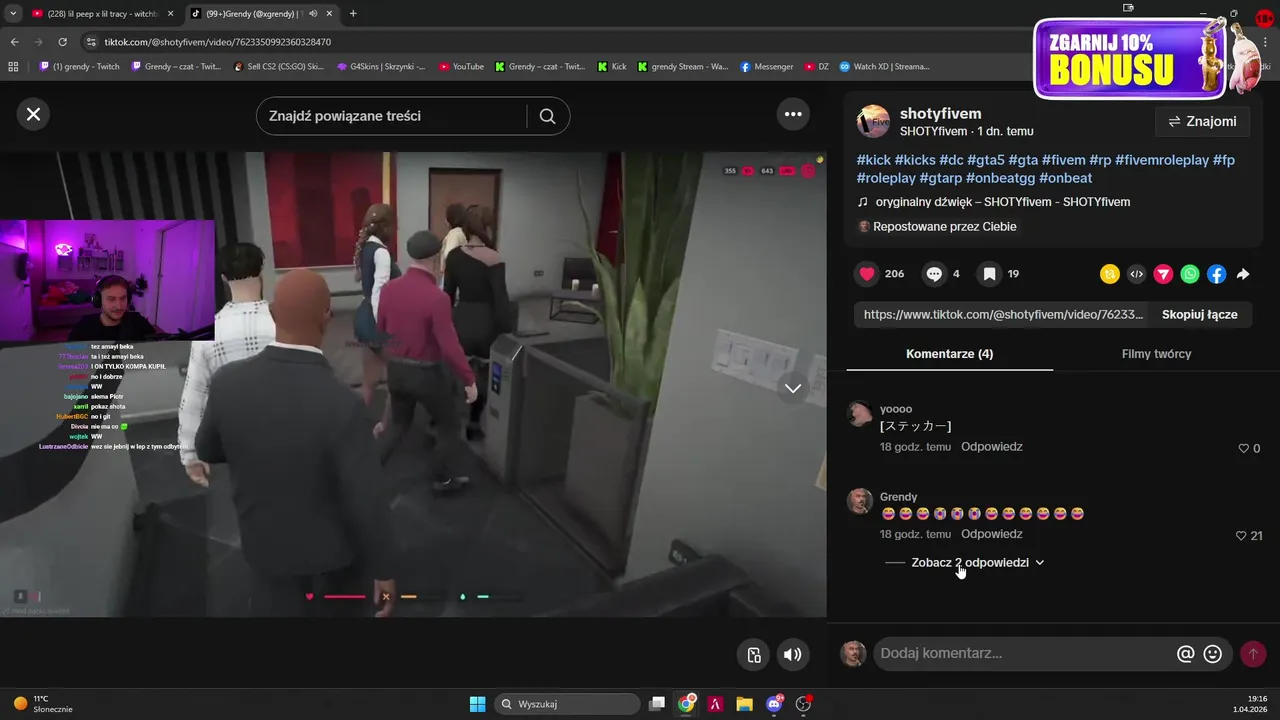Close the lil peep YouTube tab
This screenshot has width=1280, height=720.
pyautogui.click(x=170, y=14)
